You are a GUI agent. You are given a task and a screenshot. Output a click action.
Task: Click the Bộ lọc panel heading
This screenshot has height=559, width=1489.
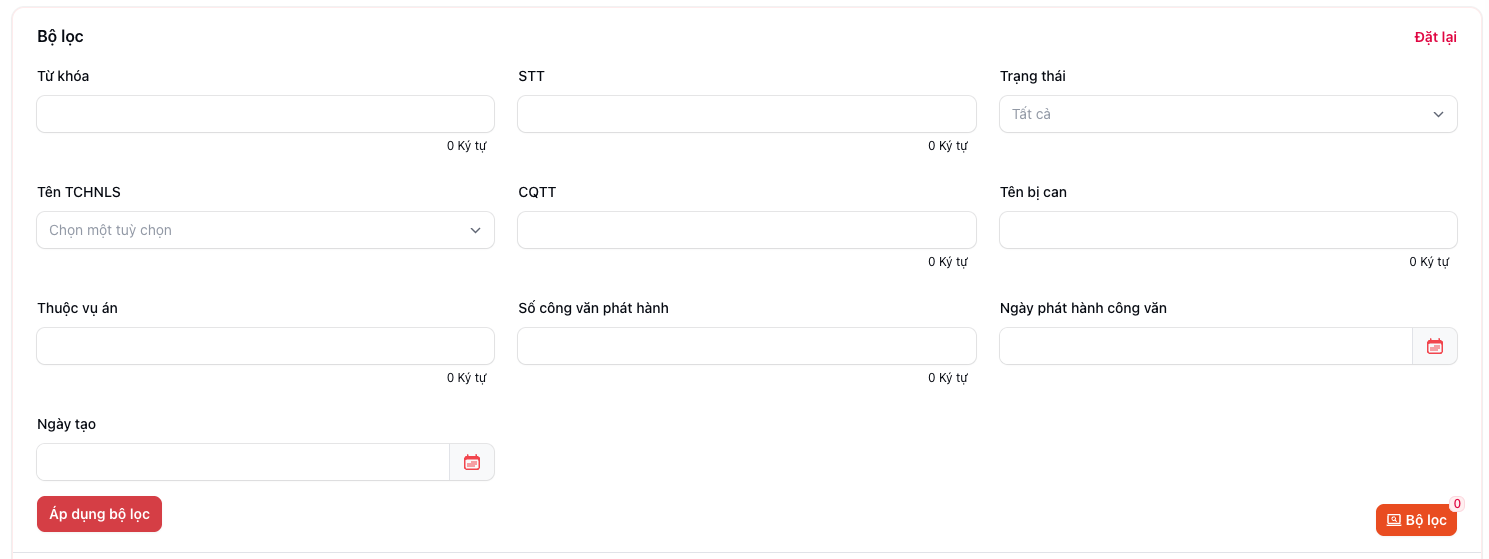[60, 37]
